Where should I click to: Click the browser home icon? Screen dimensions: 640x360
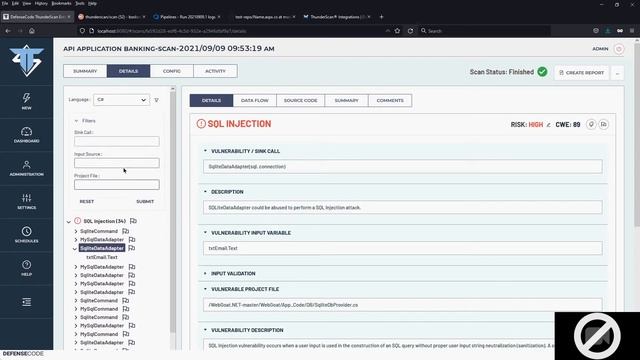(32, 31)
